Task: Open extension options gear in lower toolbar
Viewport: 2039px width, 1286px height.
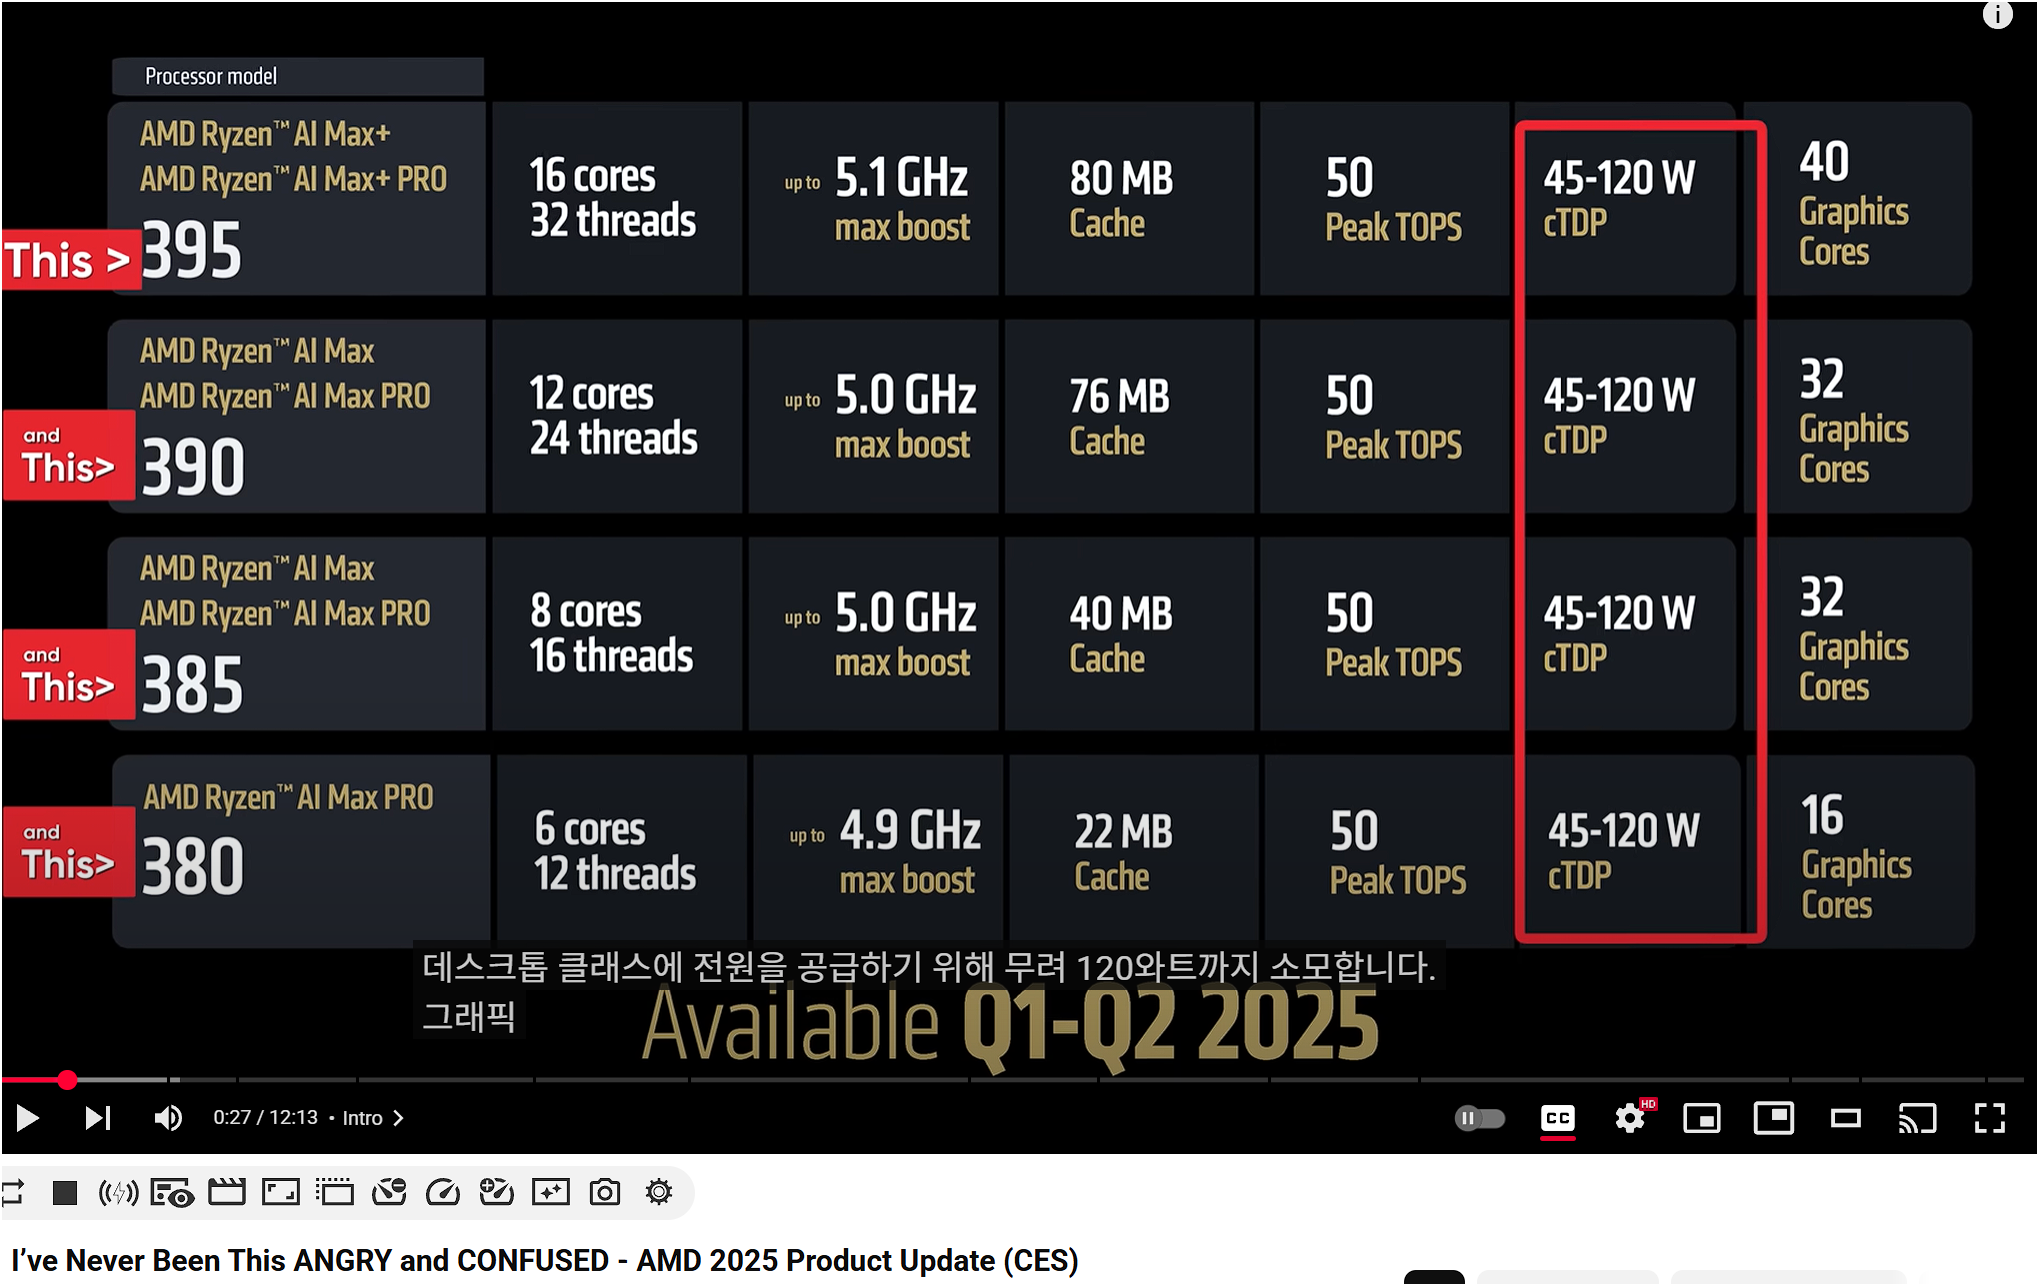Action: pos(659,1192)
